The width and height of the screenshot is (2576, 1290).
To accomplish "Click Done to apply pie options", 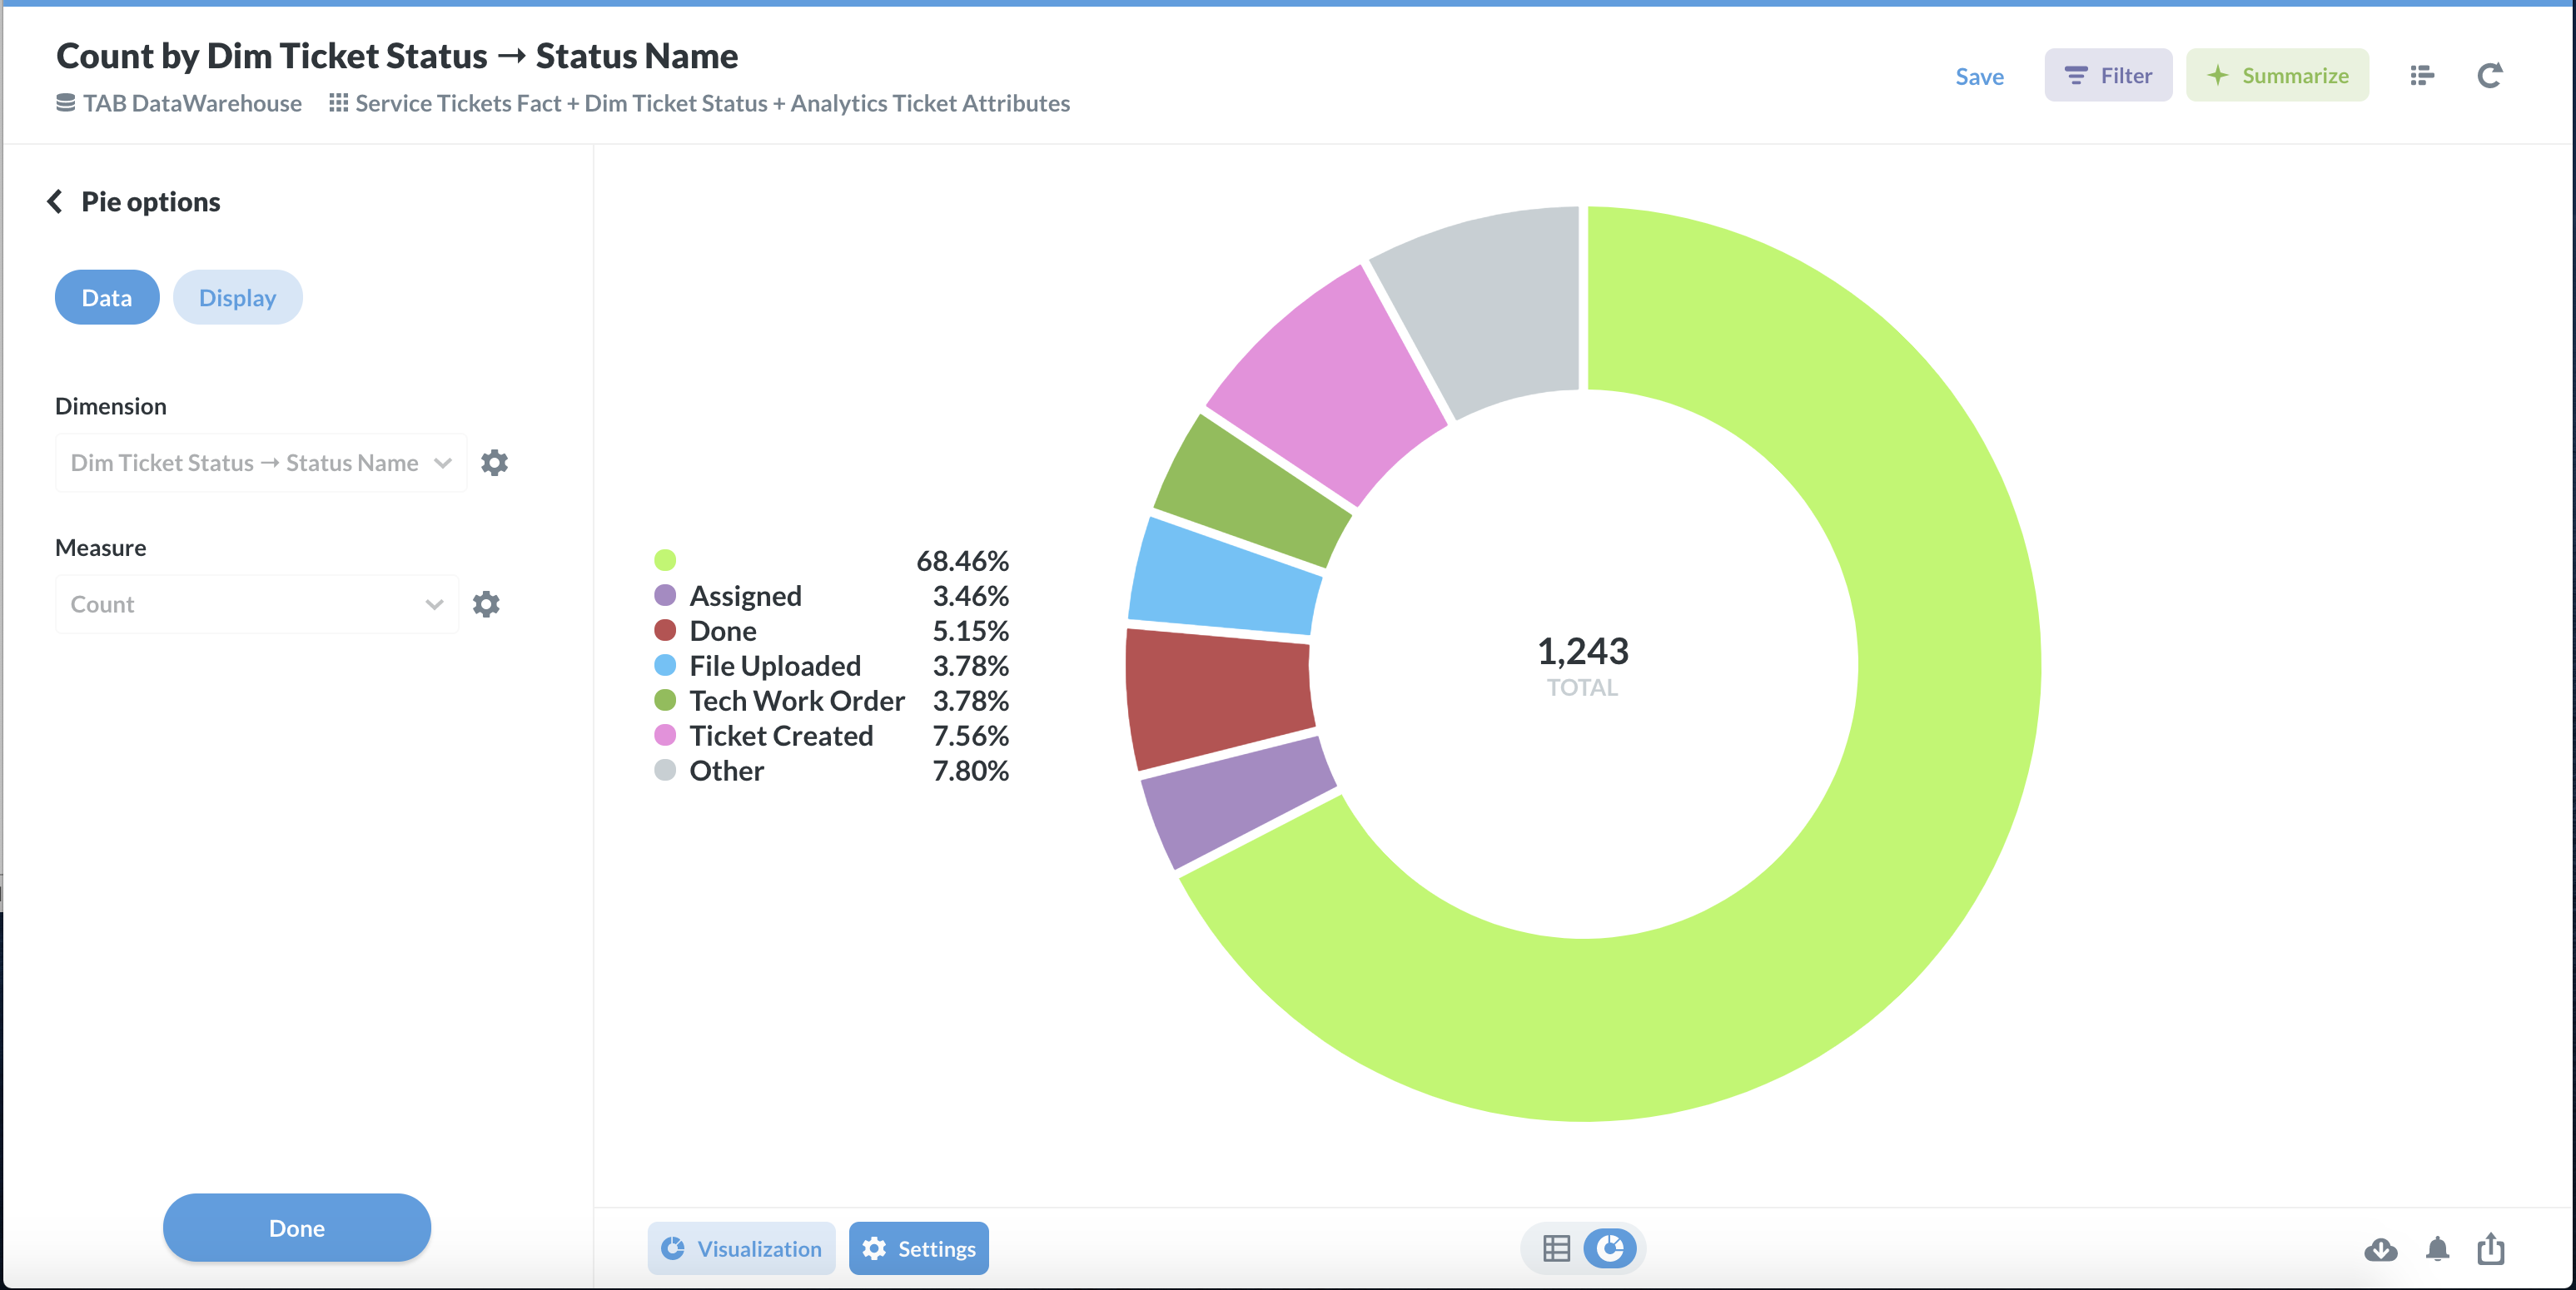I will coord(296,1228).
